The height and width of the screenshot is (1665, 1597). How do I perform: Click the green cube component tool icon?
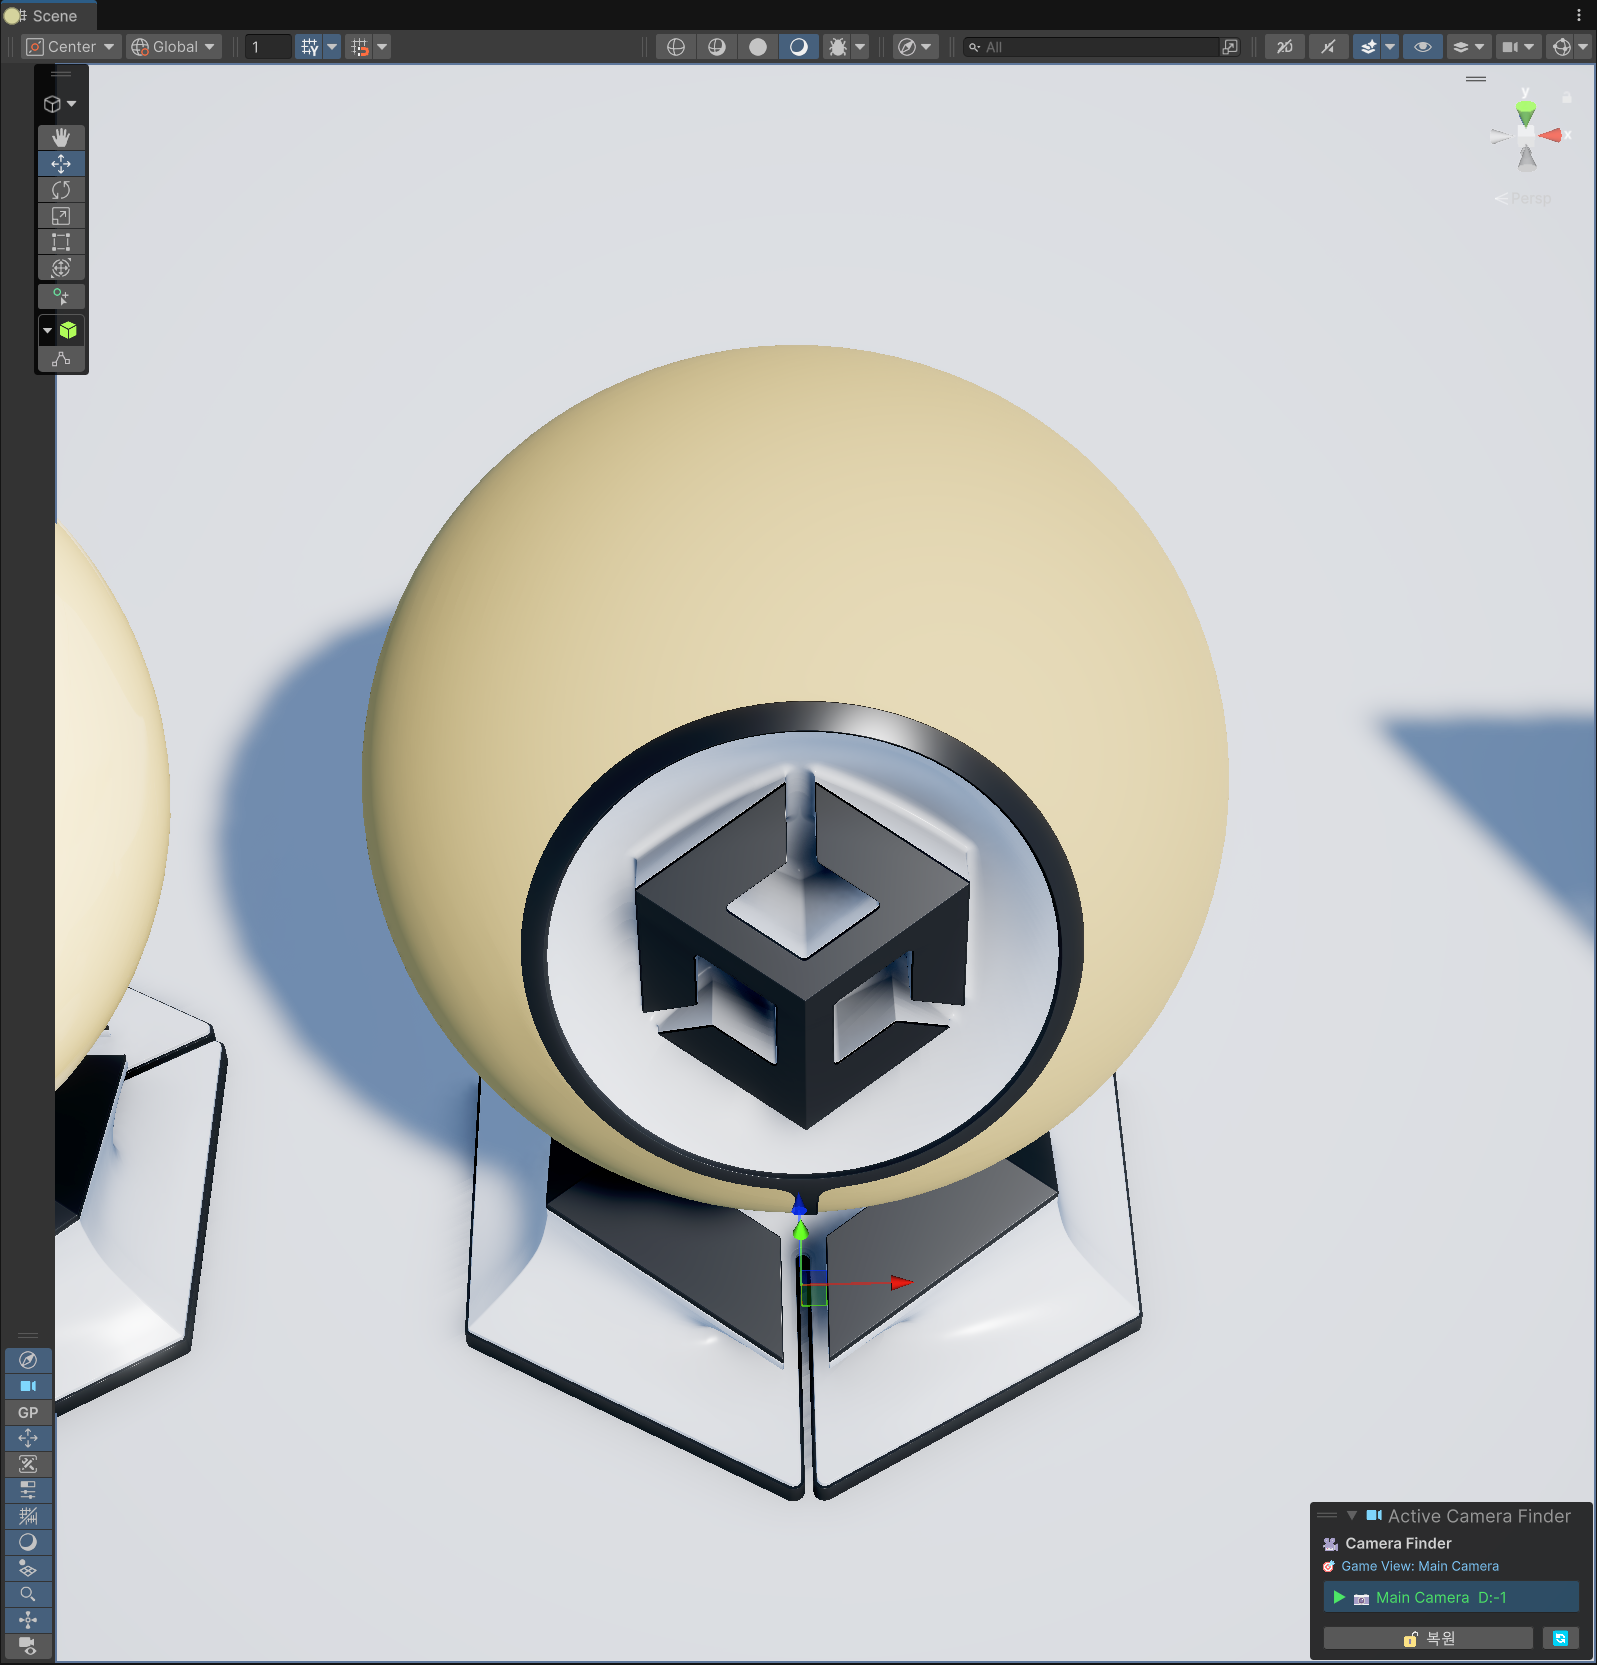[69, 330]
